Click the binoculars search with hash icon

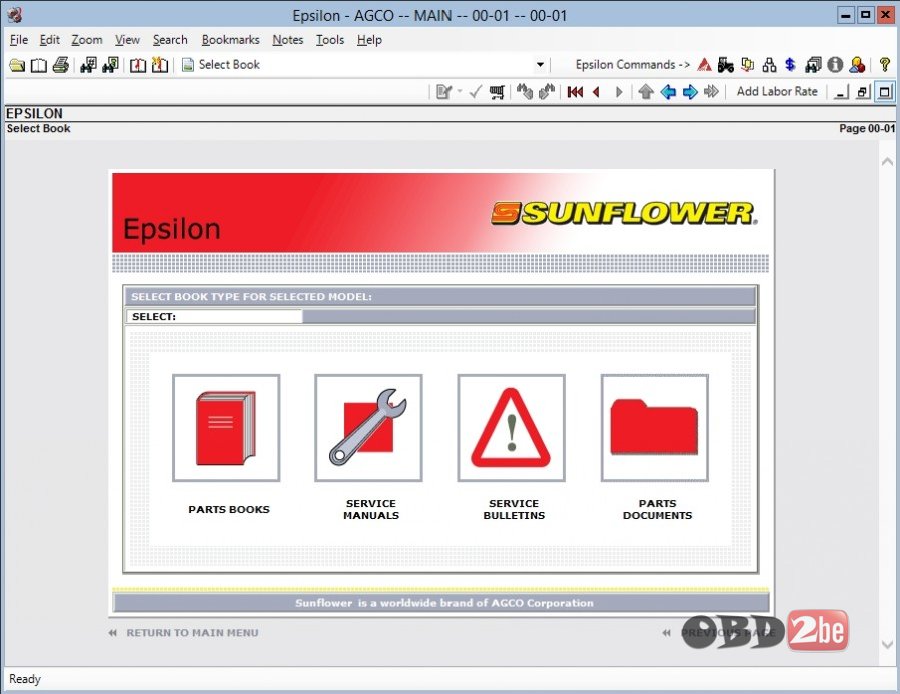(x=88, y=65)
